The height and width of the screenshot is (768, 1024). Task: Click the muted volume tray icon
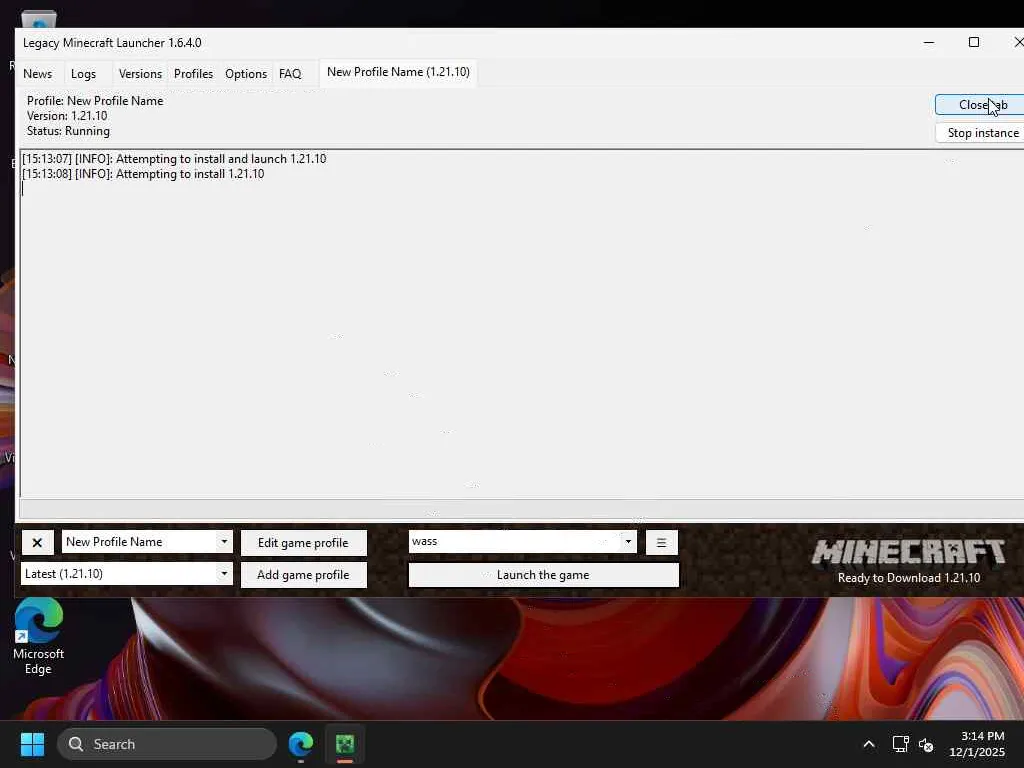(926, 744)
